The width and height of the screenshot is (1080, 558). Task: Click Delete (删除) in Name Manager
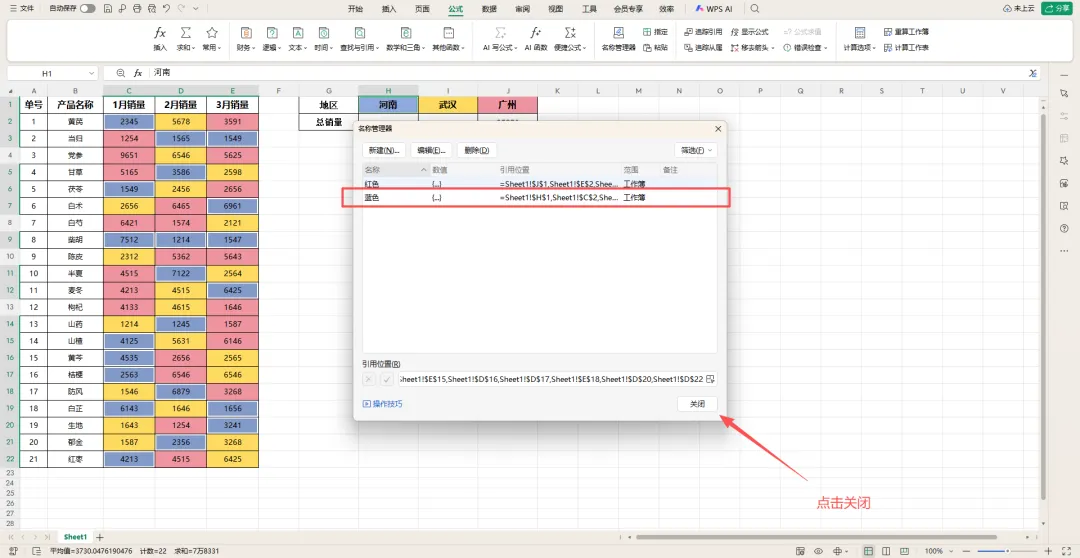(x=477, y=150)
